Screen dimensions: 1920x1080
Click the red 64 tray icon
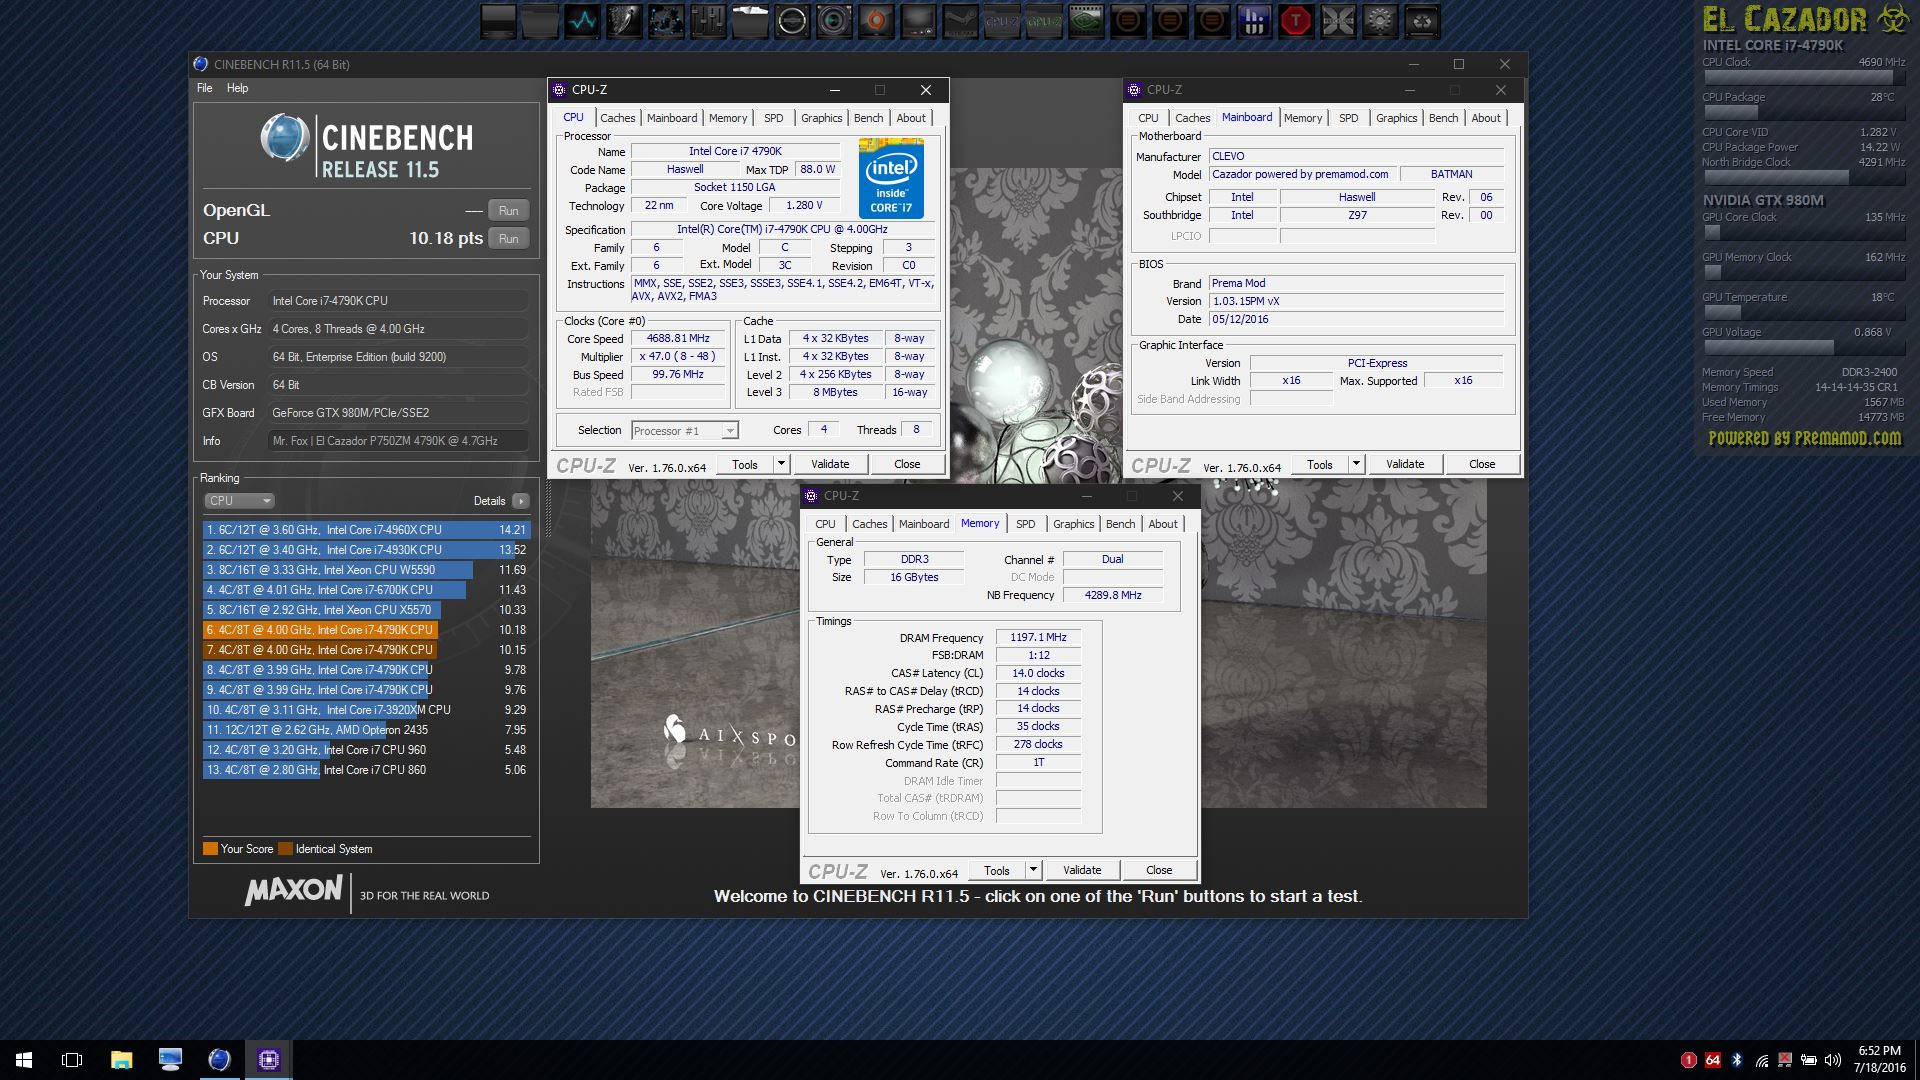tap(1713, 1060)
